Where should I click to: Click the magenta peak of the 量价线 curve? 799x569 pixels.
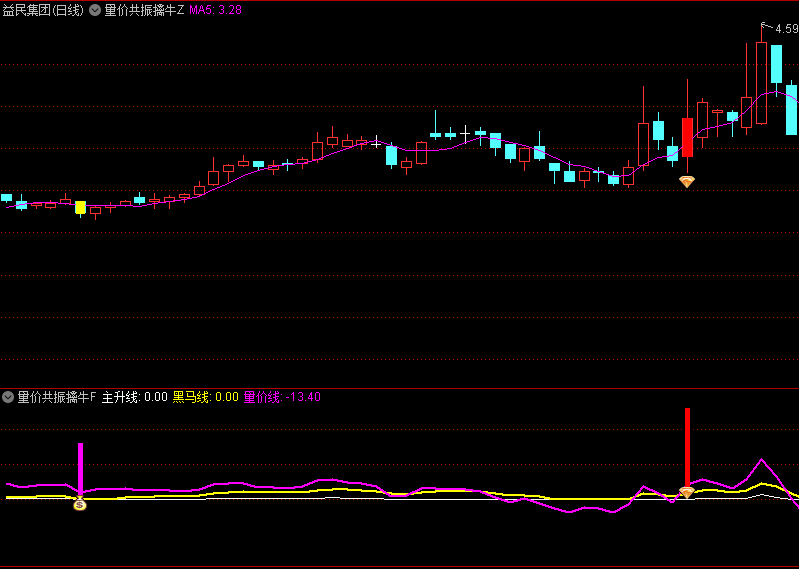click(x=762, y=460)
